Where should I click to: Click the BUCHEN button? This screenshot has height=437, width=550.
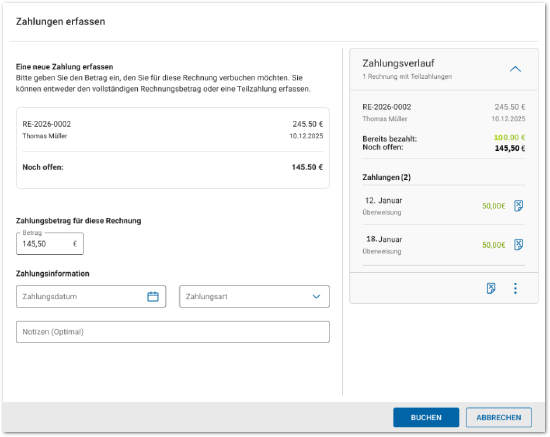coord(426,417)
